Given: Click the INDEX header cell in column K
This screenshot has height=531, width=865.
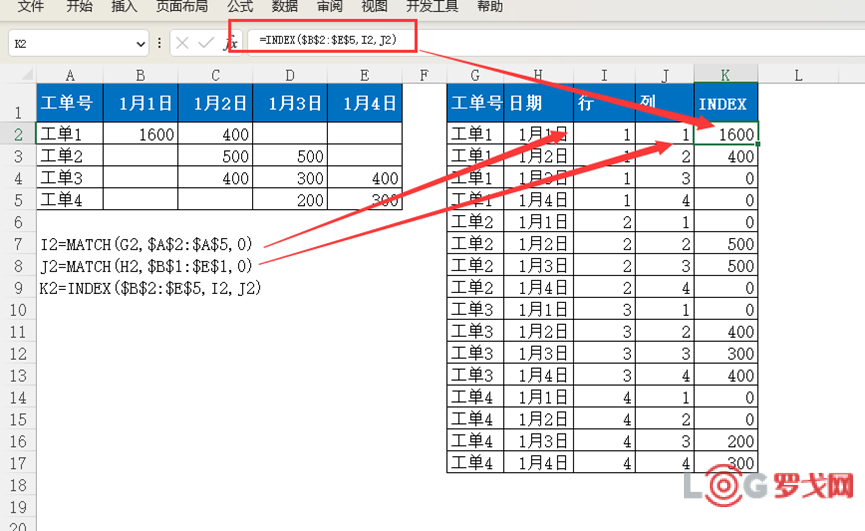Looking at the screenshot, I should coord(726,103).
